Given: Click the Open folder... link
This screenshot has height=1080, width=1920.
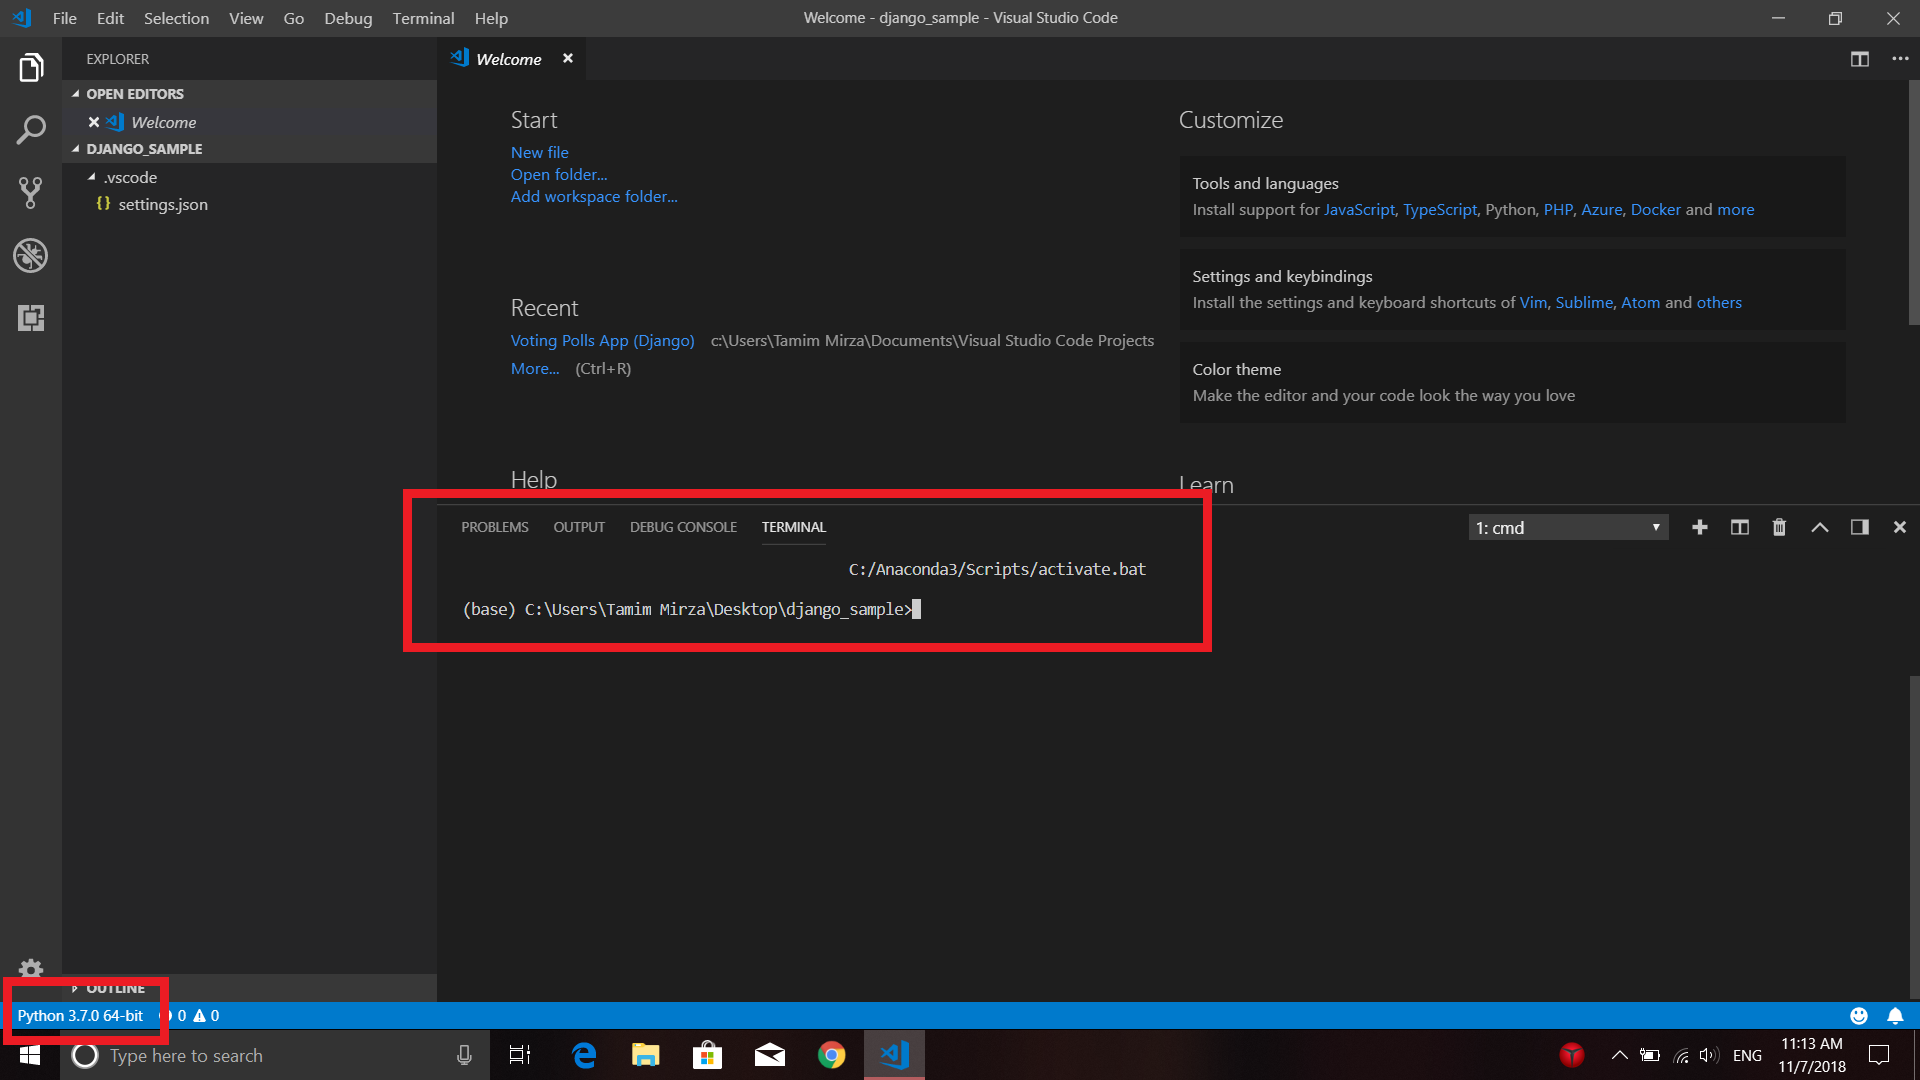Looking at the screenshot, I should [558, 174].
